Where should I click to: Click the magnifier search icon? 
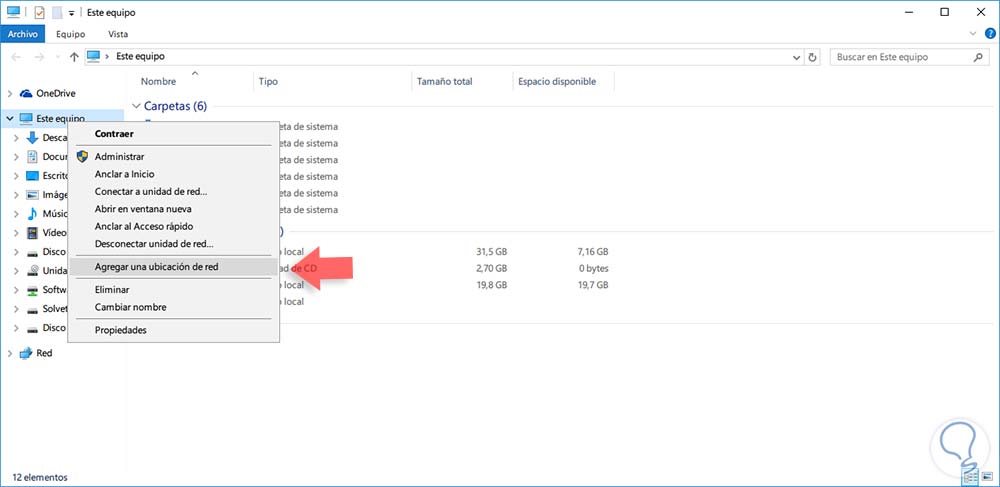978,57
